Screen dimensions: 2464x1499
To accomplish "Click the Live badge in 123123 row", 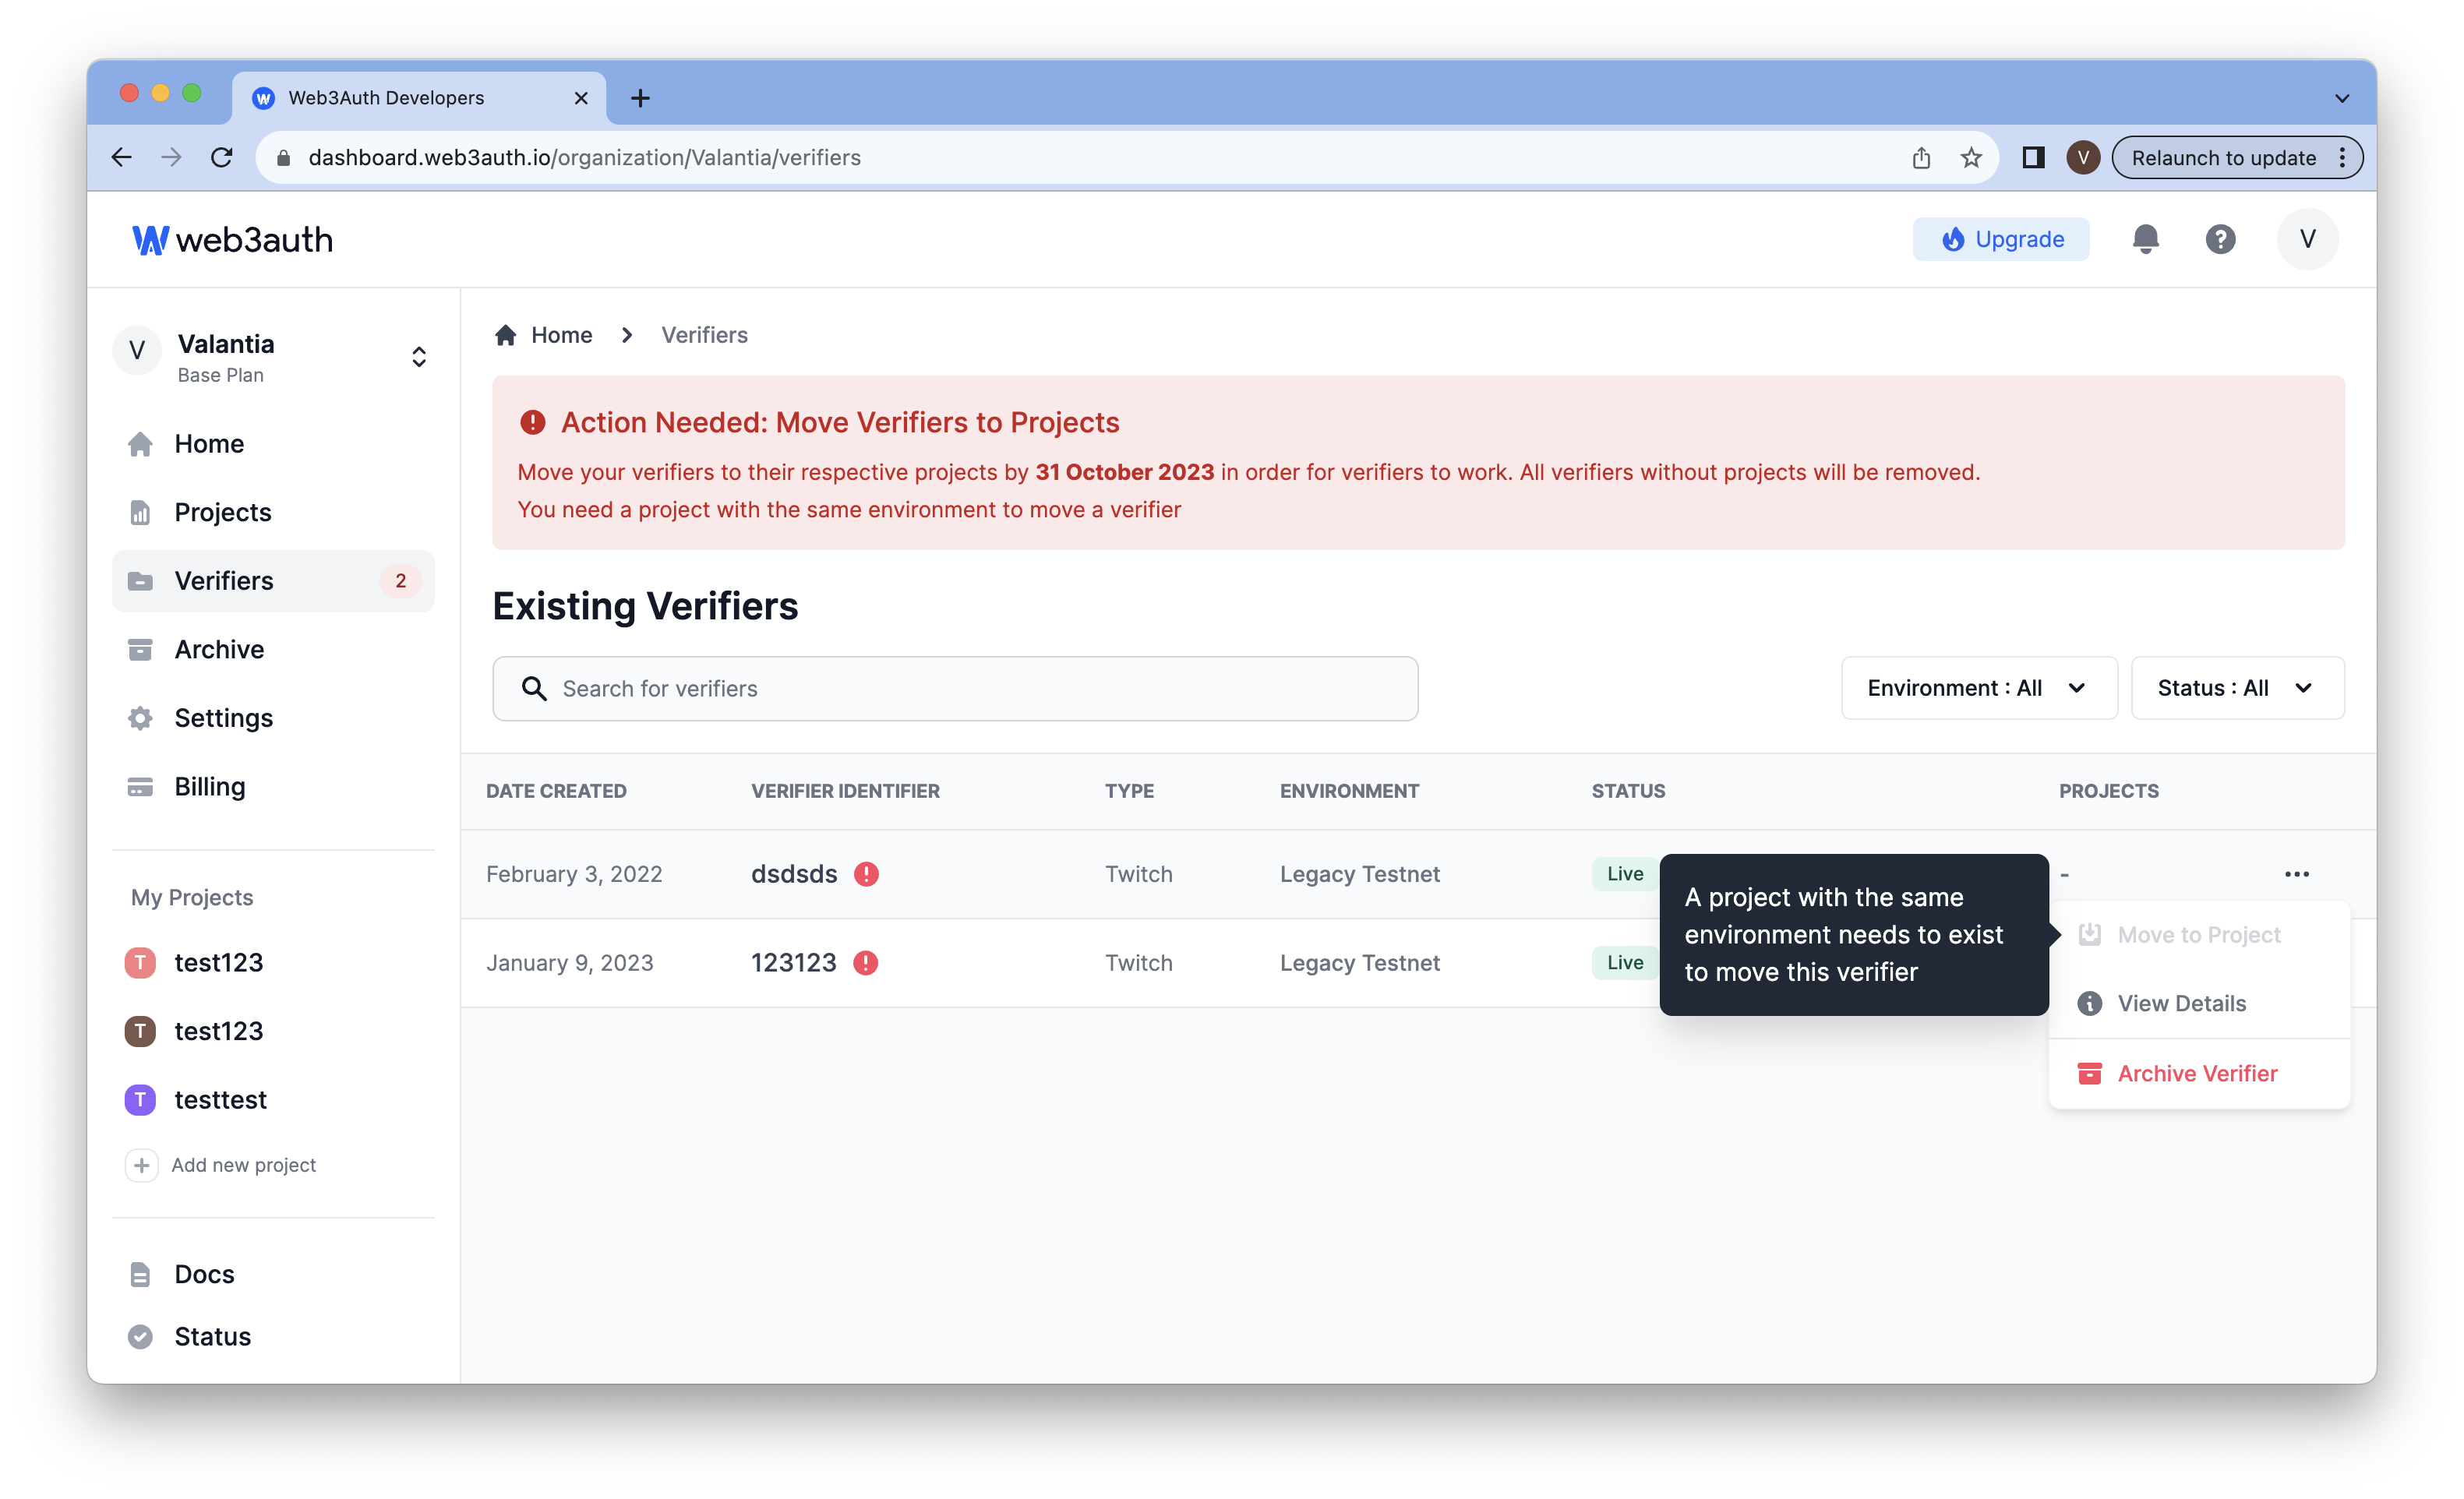I will [x=1624, y=963].
